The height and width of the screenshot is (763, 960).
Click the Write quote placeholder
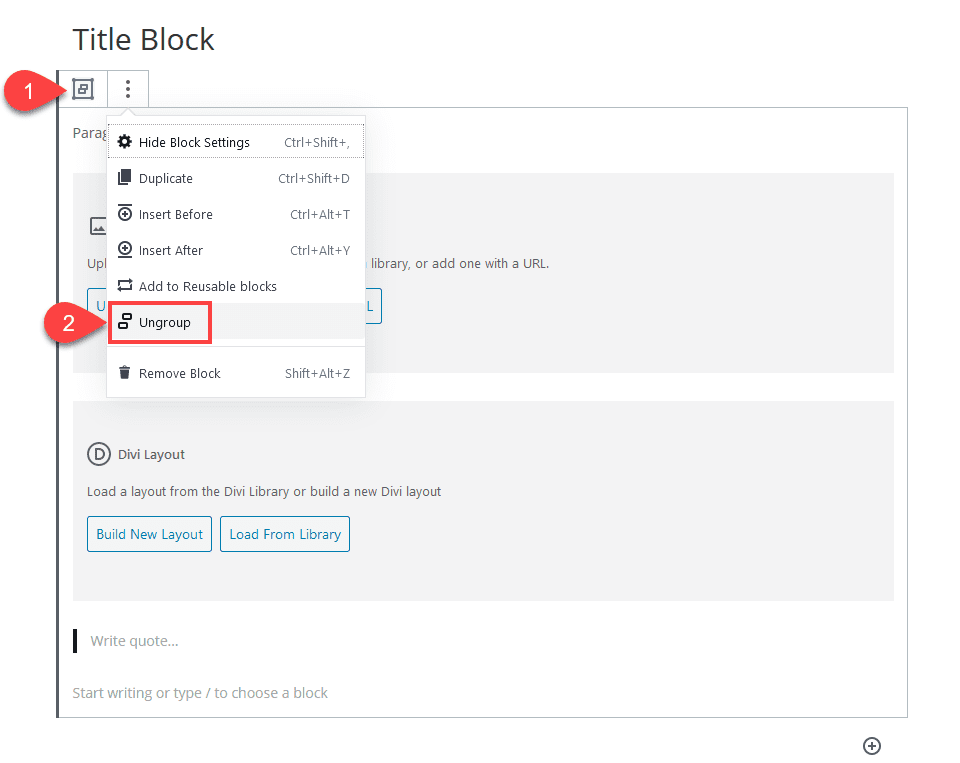tap(134, 641)
